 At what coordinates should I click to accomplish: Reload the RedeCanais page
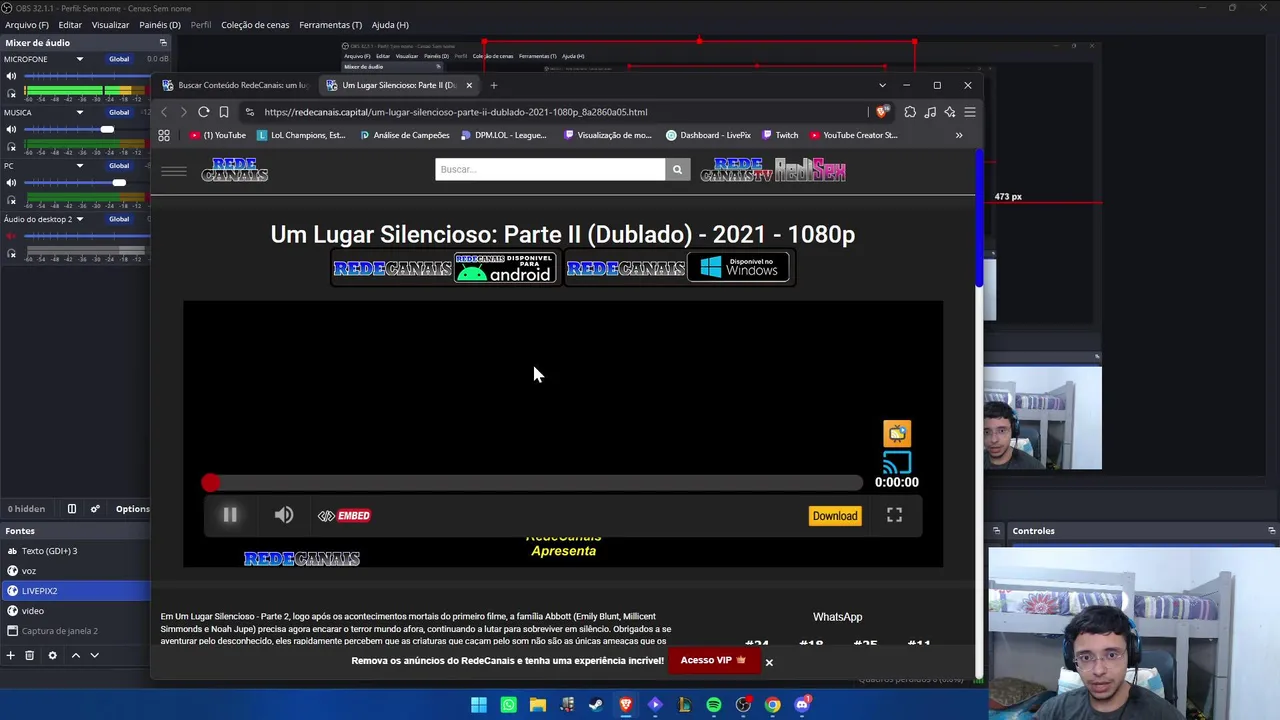[x=203, y=112]
